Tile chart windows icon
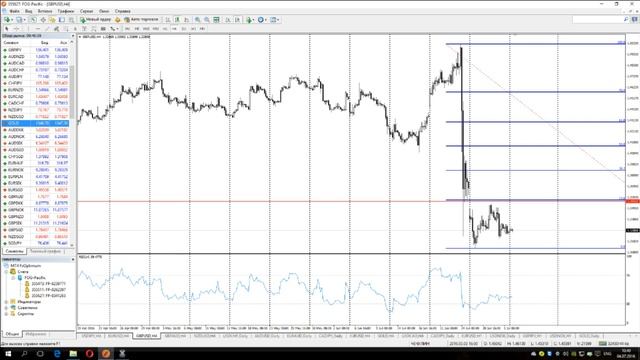The image size is (640, 360). (x=216, y=20)
